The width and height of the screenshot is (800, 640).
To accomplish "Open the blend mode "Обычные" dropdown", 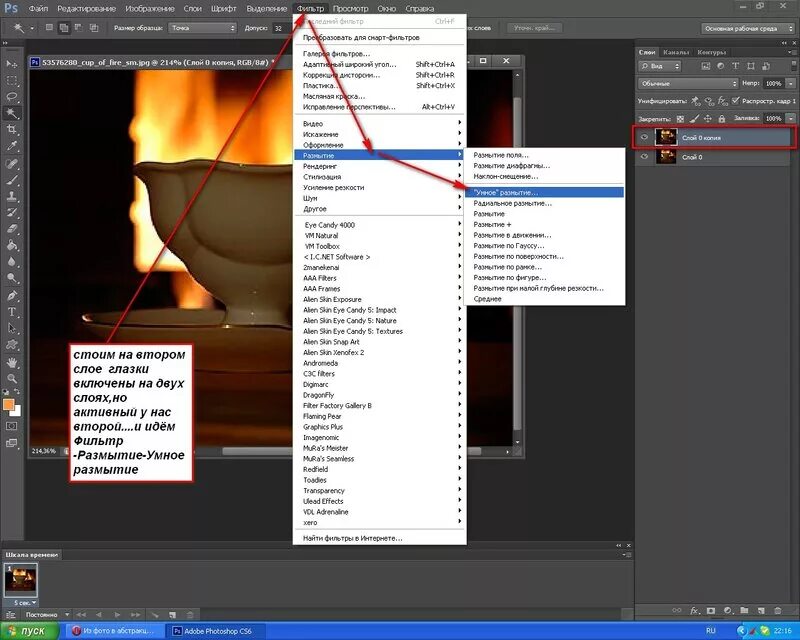I will pos(688,83).
